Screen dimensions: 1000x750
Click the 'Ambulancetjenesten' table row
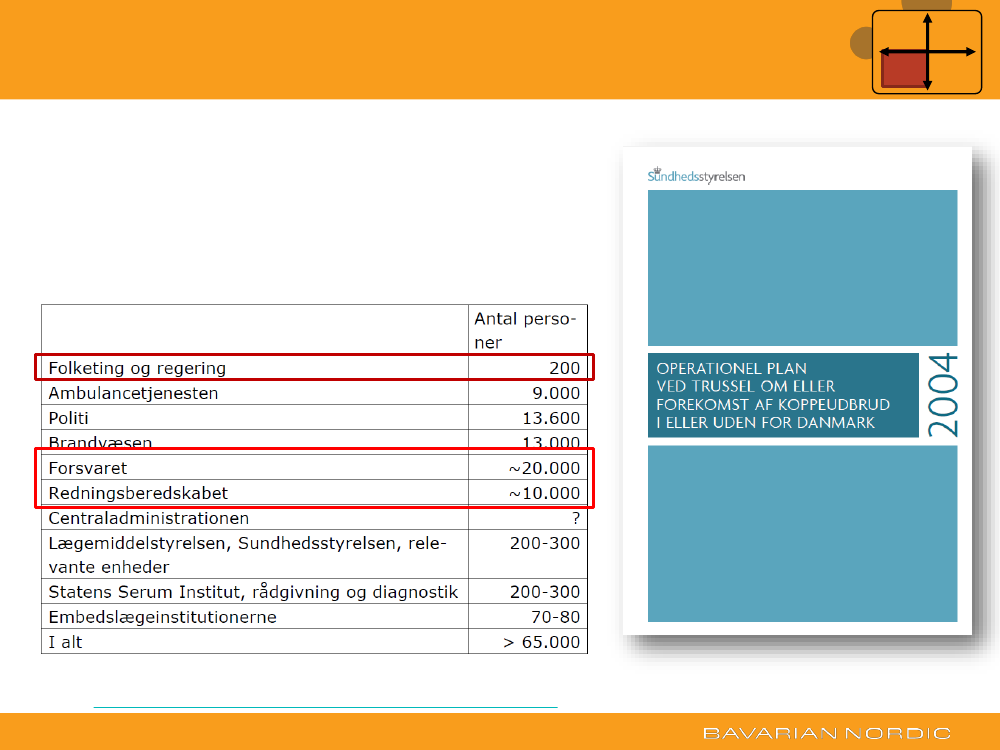tap(133, 393)
